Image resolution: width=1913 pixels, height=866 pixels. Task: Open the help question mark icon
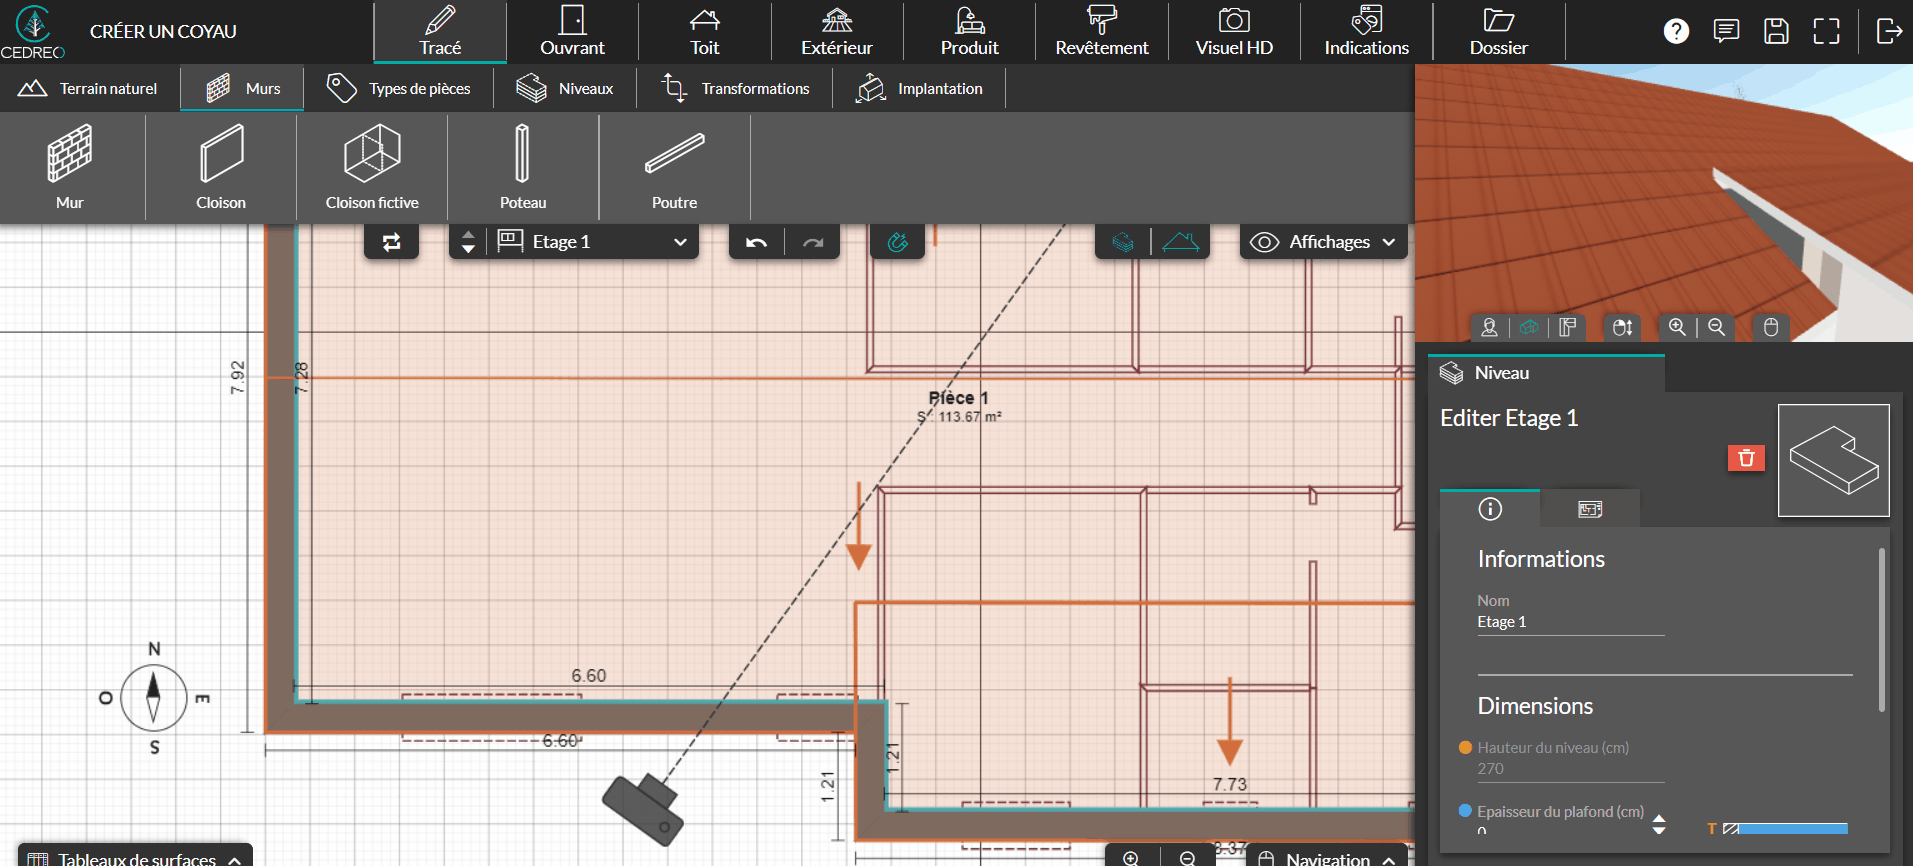[1676, 31]
